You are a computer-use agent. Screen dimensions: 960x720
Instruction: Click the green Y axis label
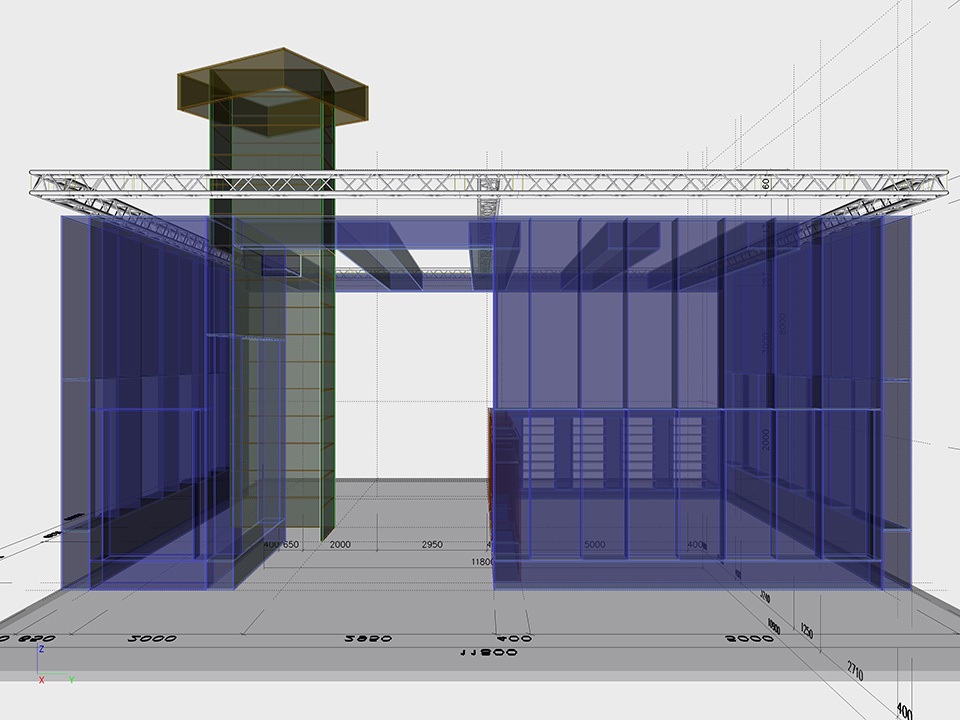tap(71, 680)
